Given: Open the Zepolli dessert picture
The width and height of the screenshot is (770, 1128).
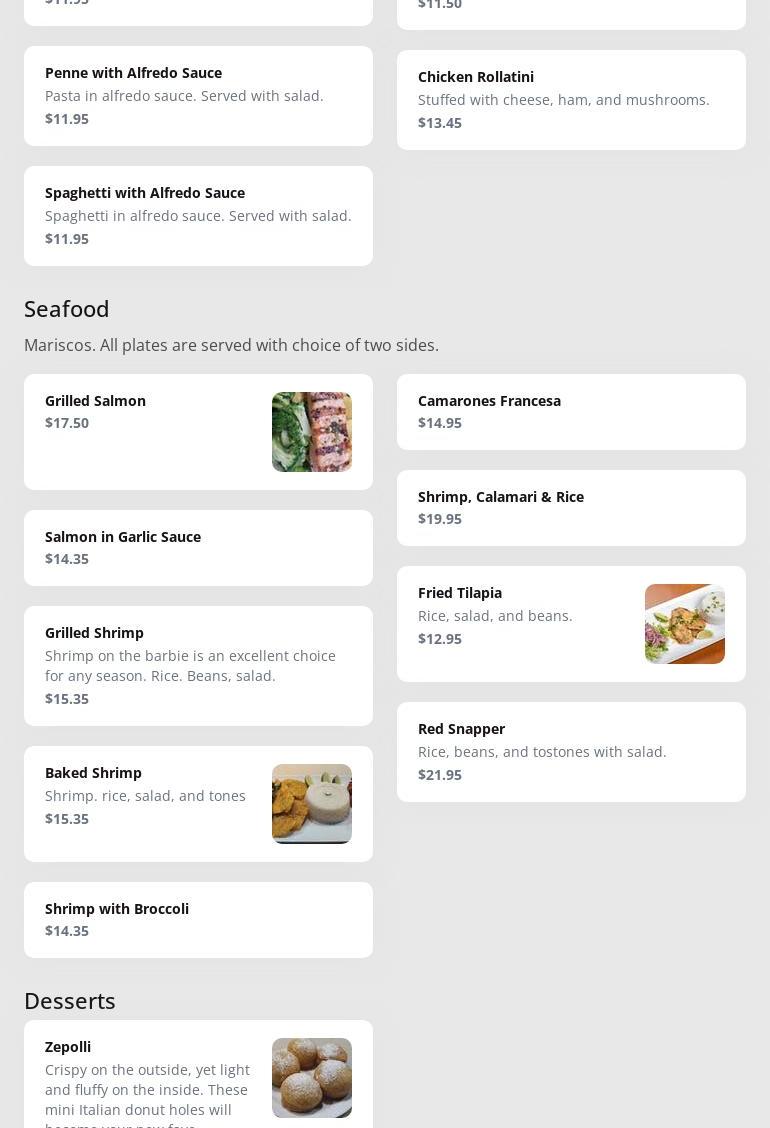Looking at the screenshot, I should point(311,1078).
